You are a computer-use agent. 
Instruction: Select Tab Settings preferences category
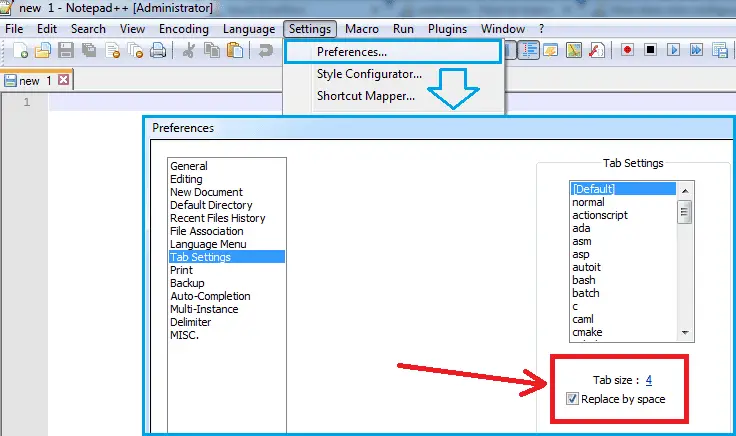[227, 257]
